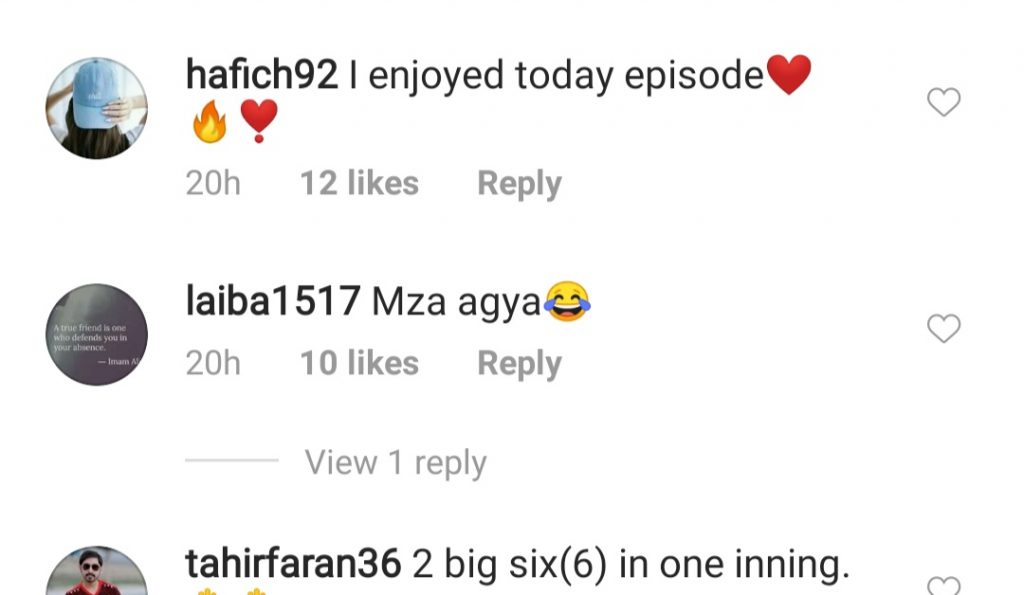This screenshot has width=1024, height=595.
Task: Select the 20h timestamp under hafich92's comment
Action: pos(213,183)
